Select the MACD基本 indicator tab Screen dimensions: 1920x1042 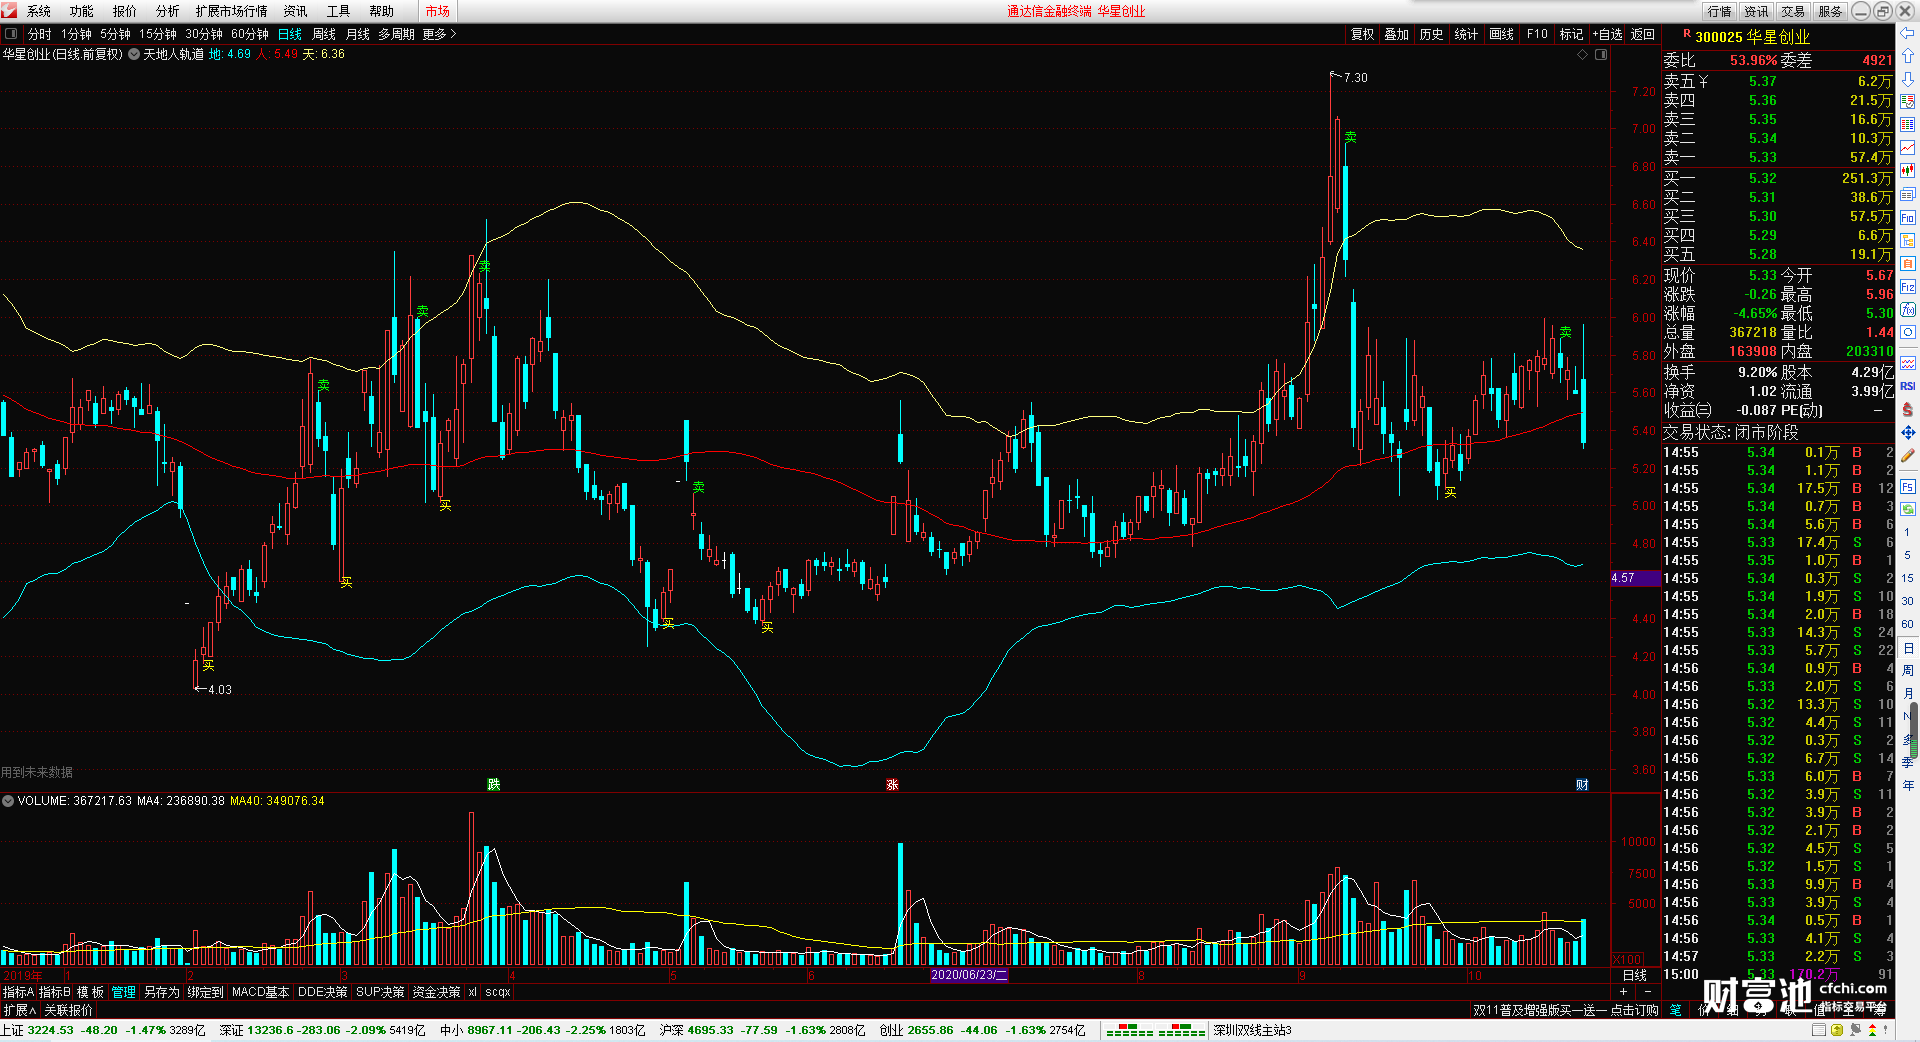(x=260, y=992)
